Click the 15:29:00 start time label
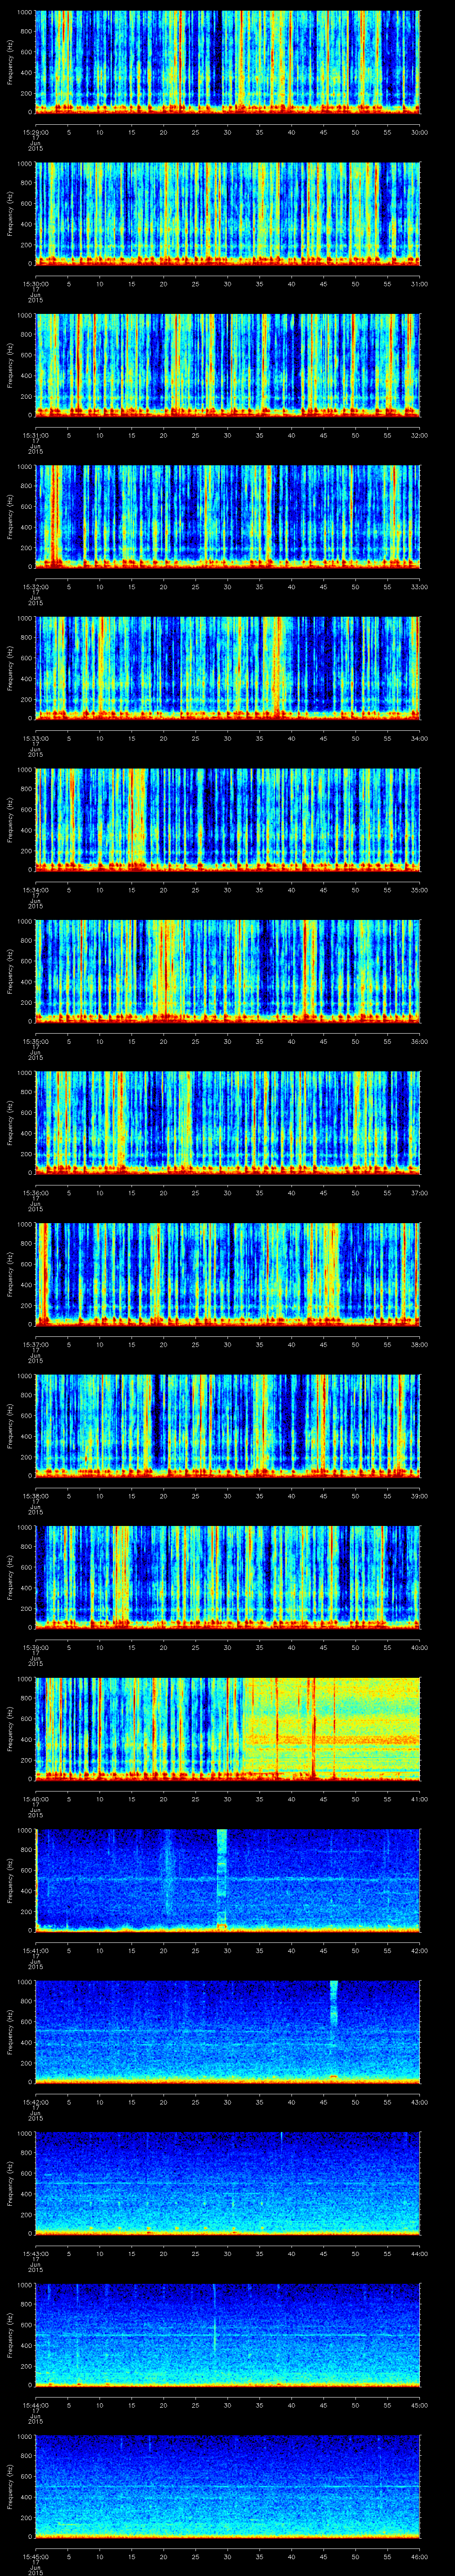 (36, 132)
